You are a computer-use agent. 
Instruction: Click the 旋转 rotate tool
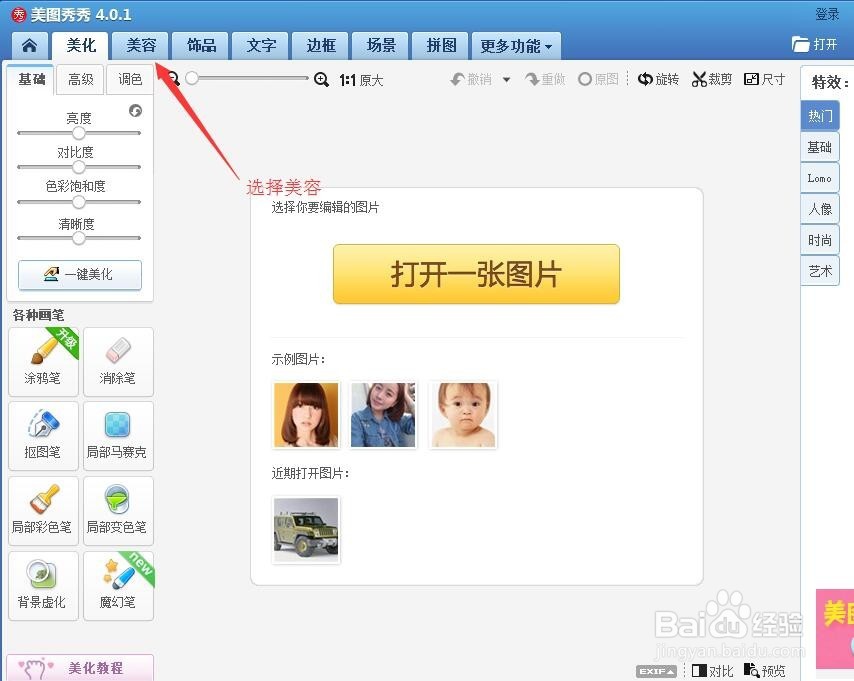pos(658,80)
